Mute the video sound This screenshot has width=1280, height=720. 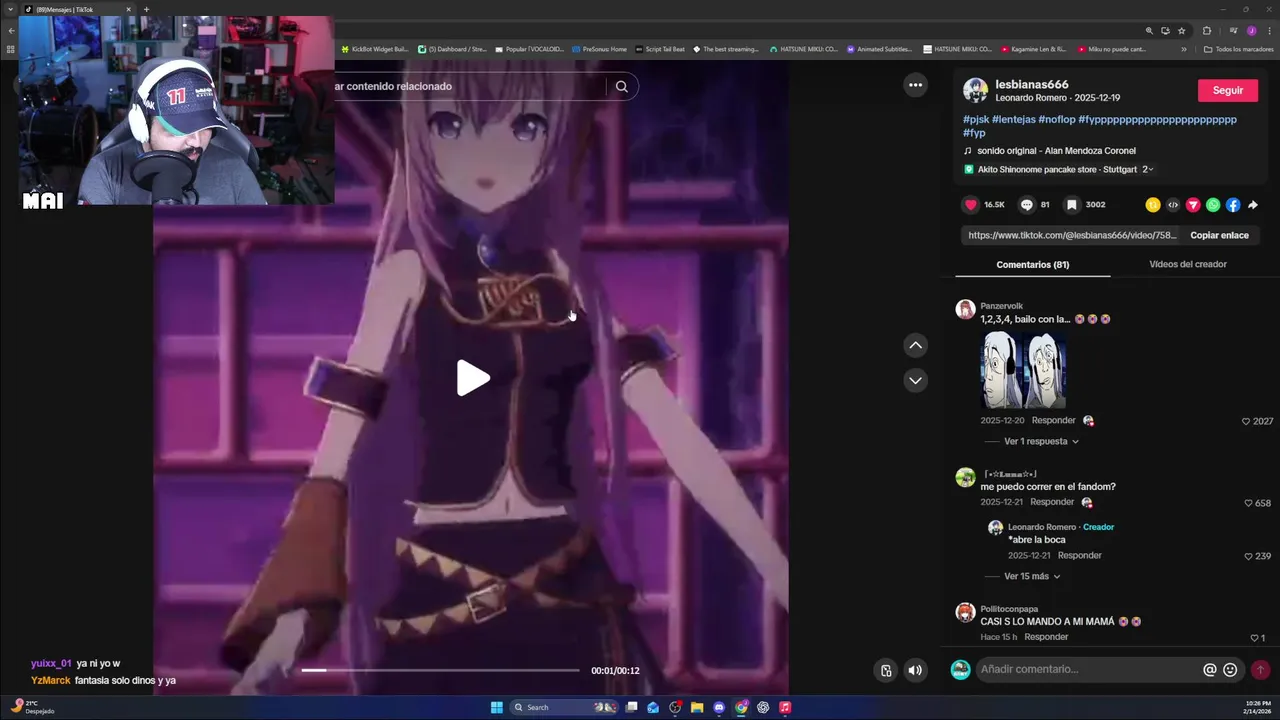tap(915, 670)
